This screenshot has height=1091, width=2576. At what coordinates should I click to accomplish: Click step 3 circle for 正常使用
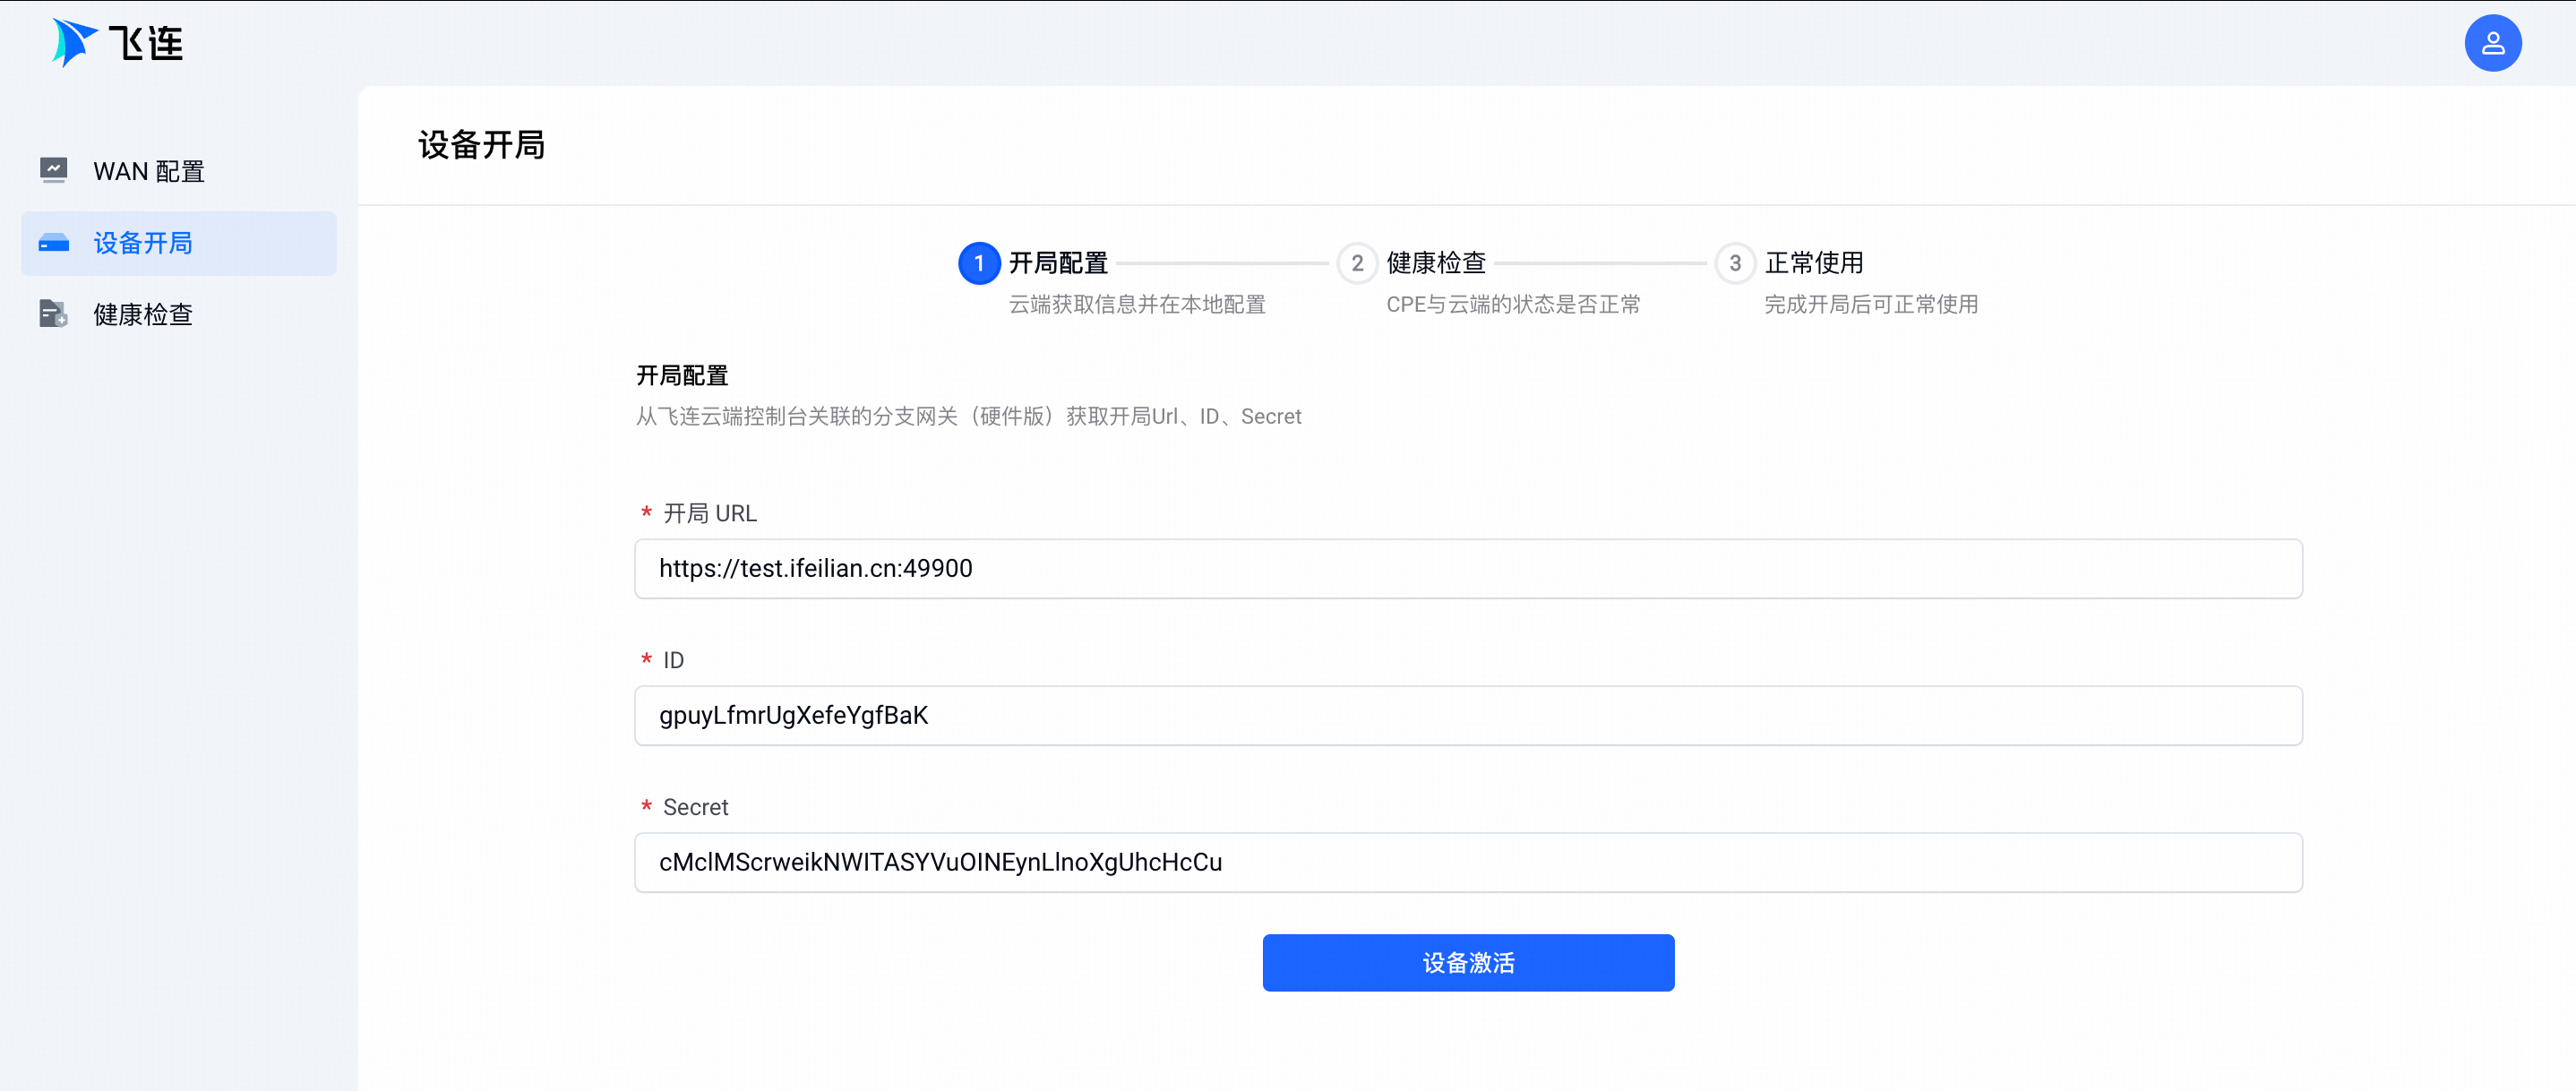pos(1735,263)
